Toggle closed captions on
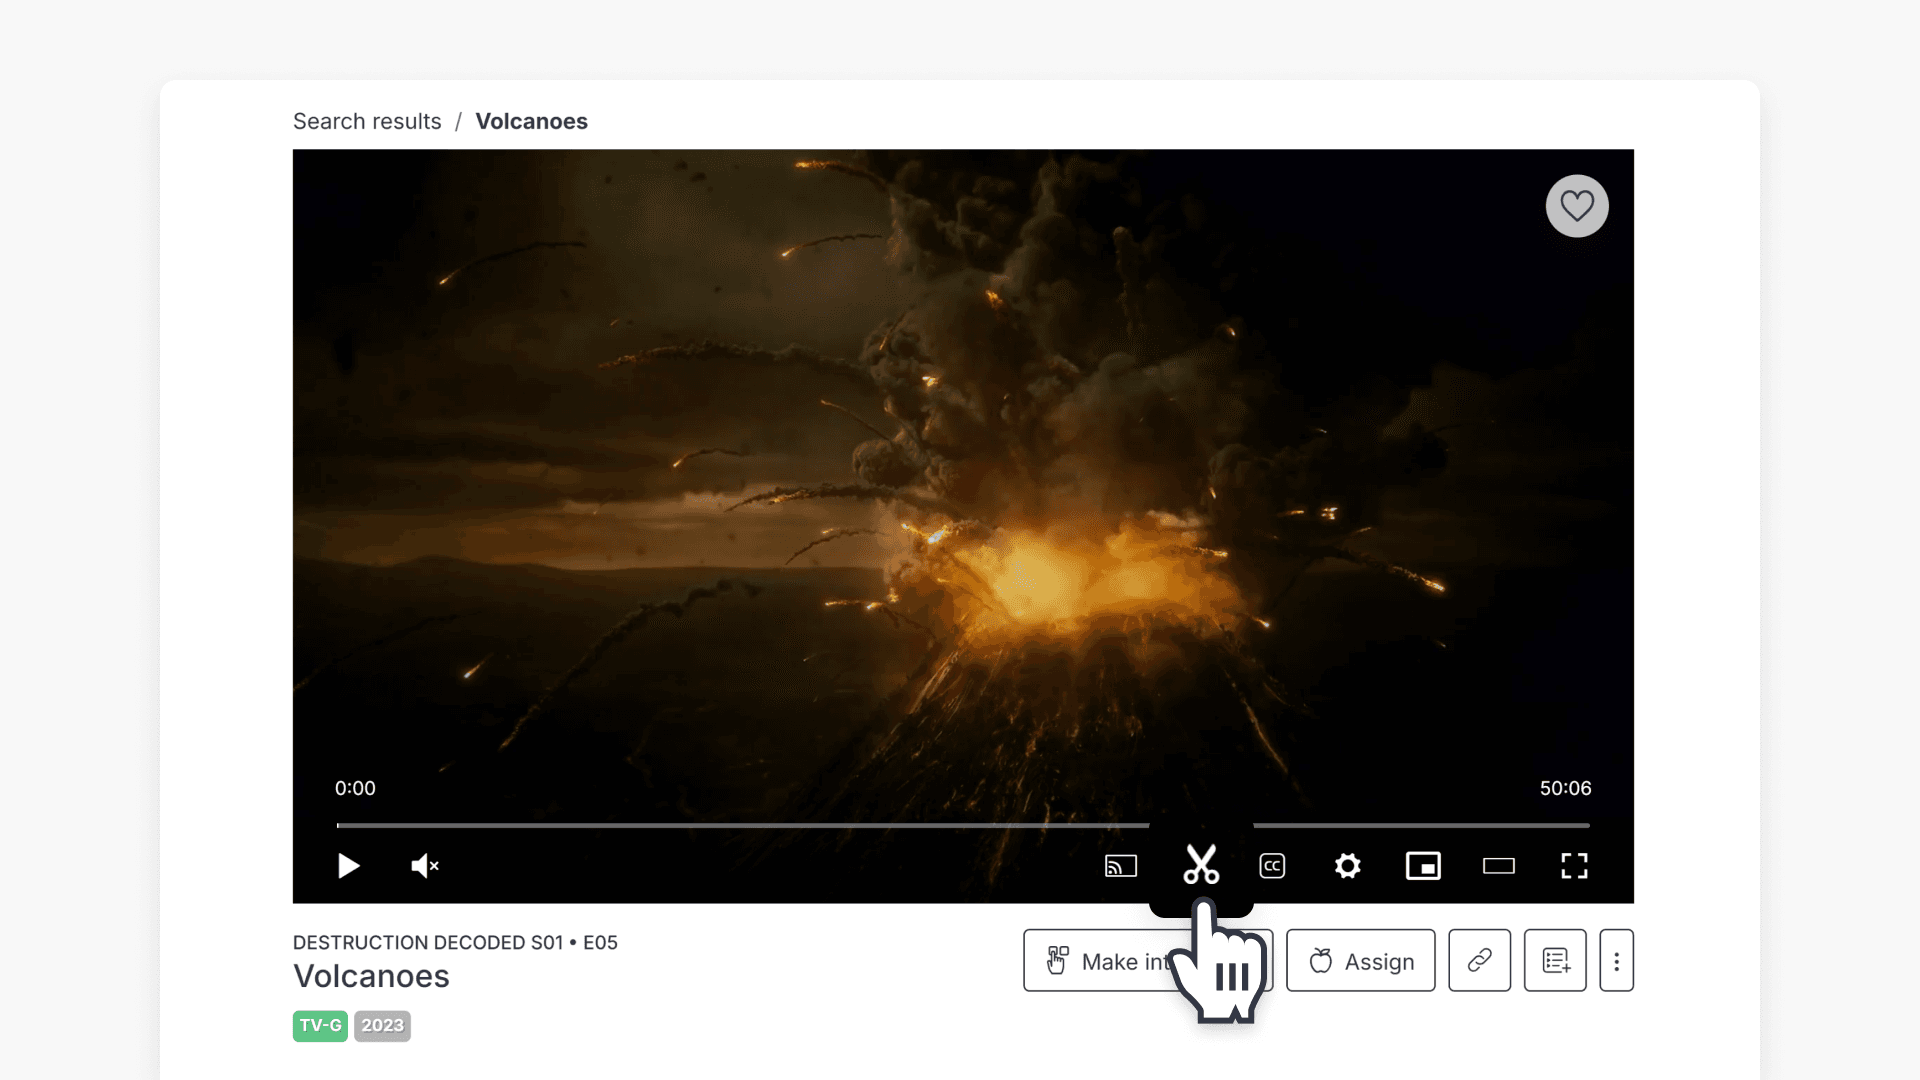Image resolution: width=1920 pixels, height=1080 pixels. point(1271,866)
